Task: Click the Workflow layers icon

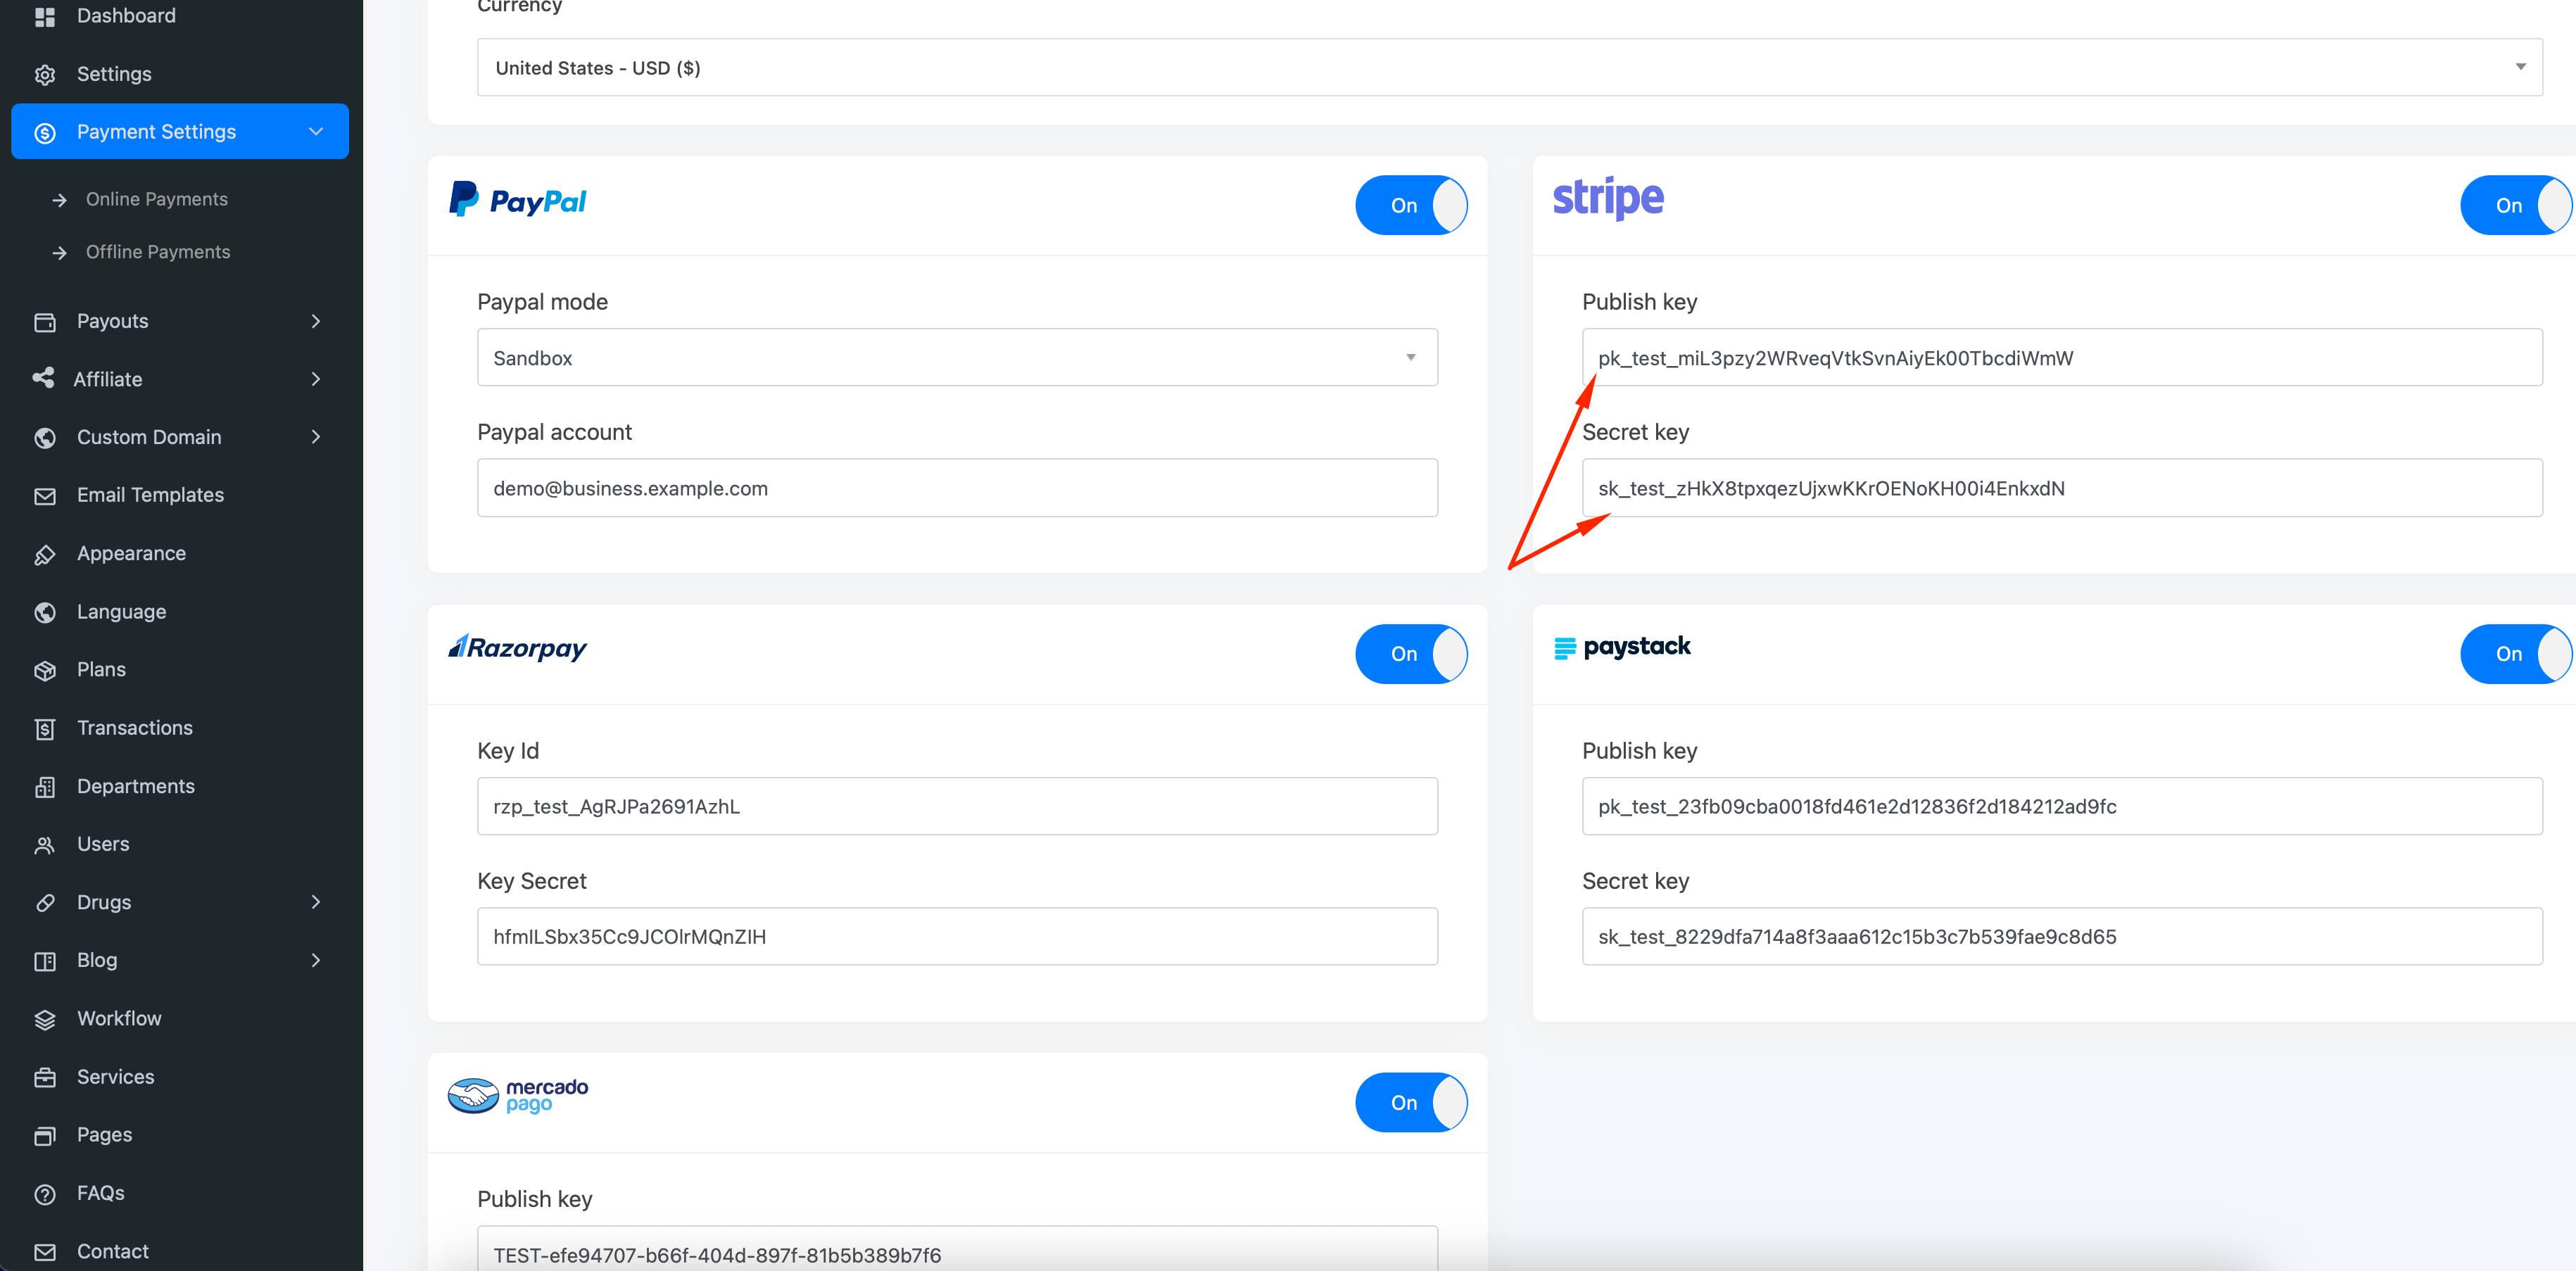Action: pyautogui.click(x=45, y=1019)
